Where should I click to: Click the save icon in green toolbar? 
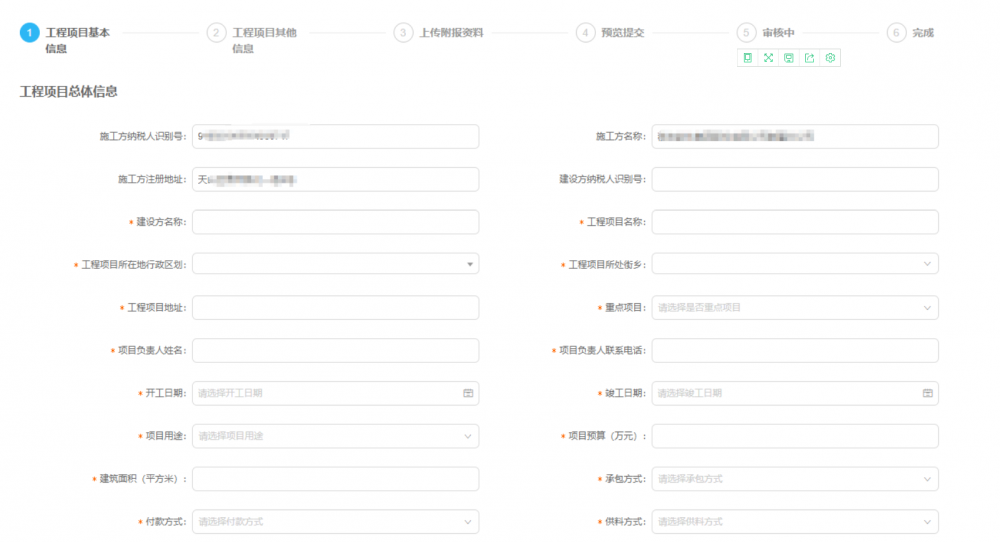tap(789, 58)
